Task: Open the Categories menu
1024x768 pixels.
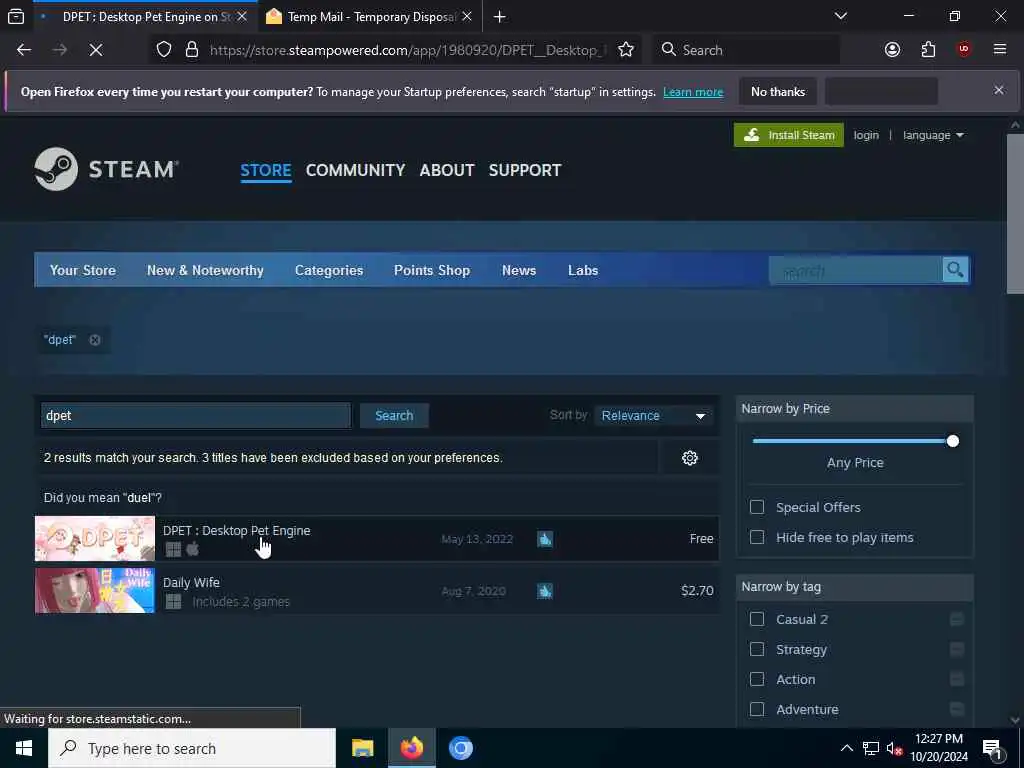Action: [329, 270]
